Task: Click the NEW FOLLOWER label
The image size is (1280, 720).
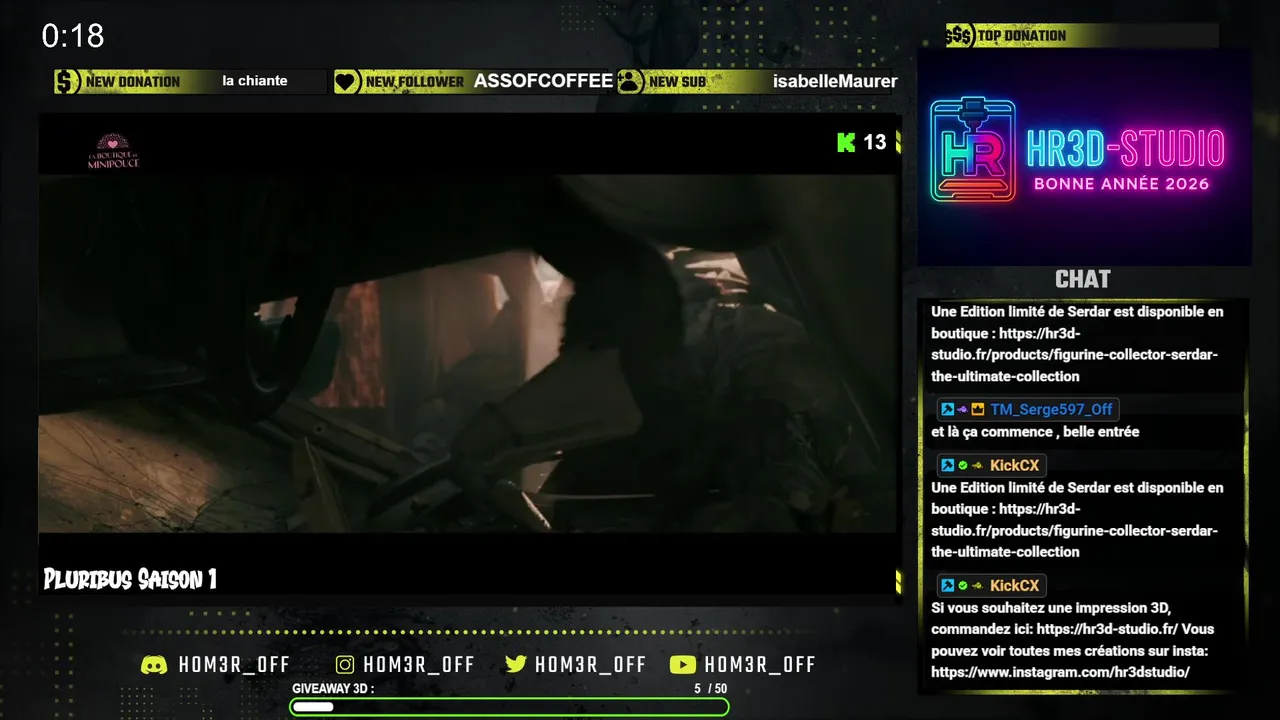Action: pyautogui.click(x=415, y=82)
